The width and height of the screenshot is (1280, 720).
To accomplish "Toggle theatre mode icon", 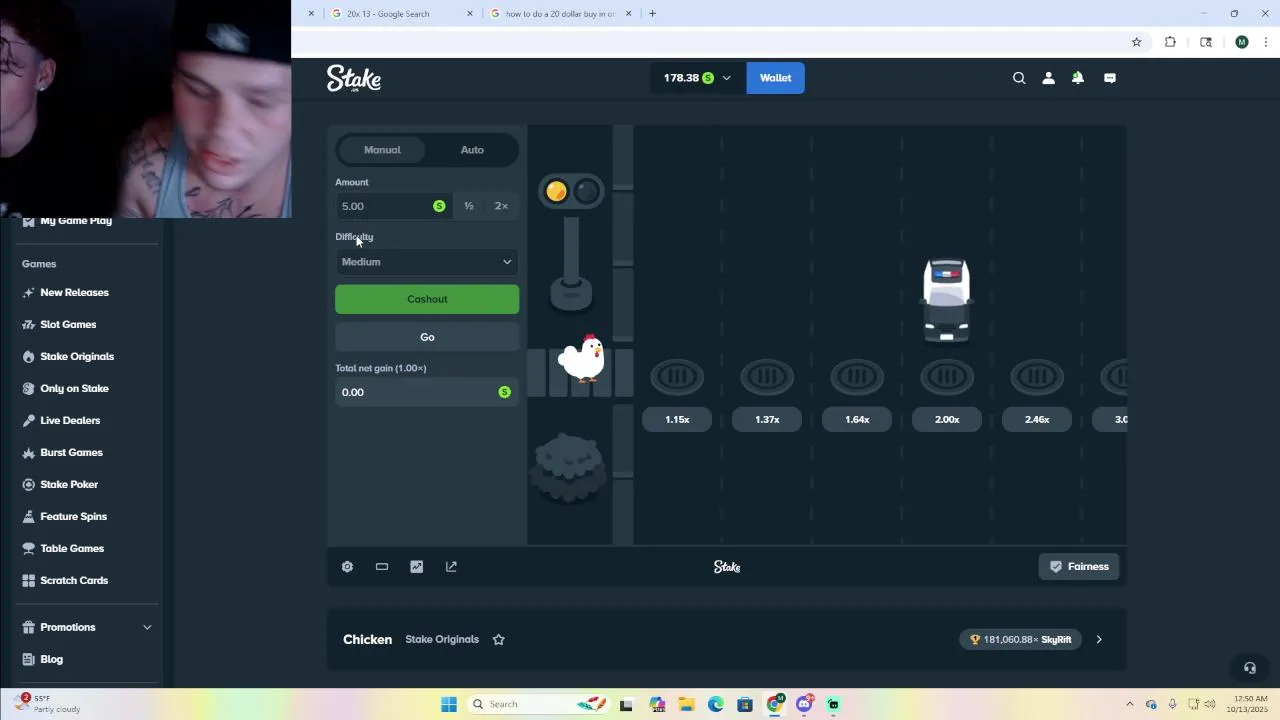I will [x=382, y=566].
